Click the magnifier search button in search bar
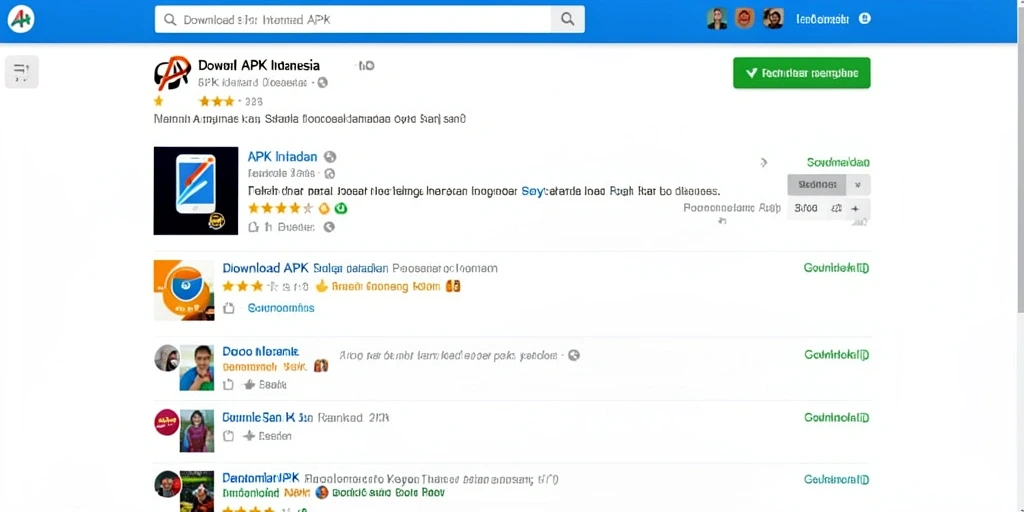Screen dimensions: 1024x512 click(568, 20)
